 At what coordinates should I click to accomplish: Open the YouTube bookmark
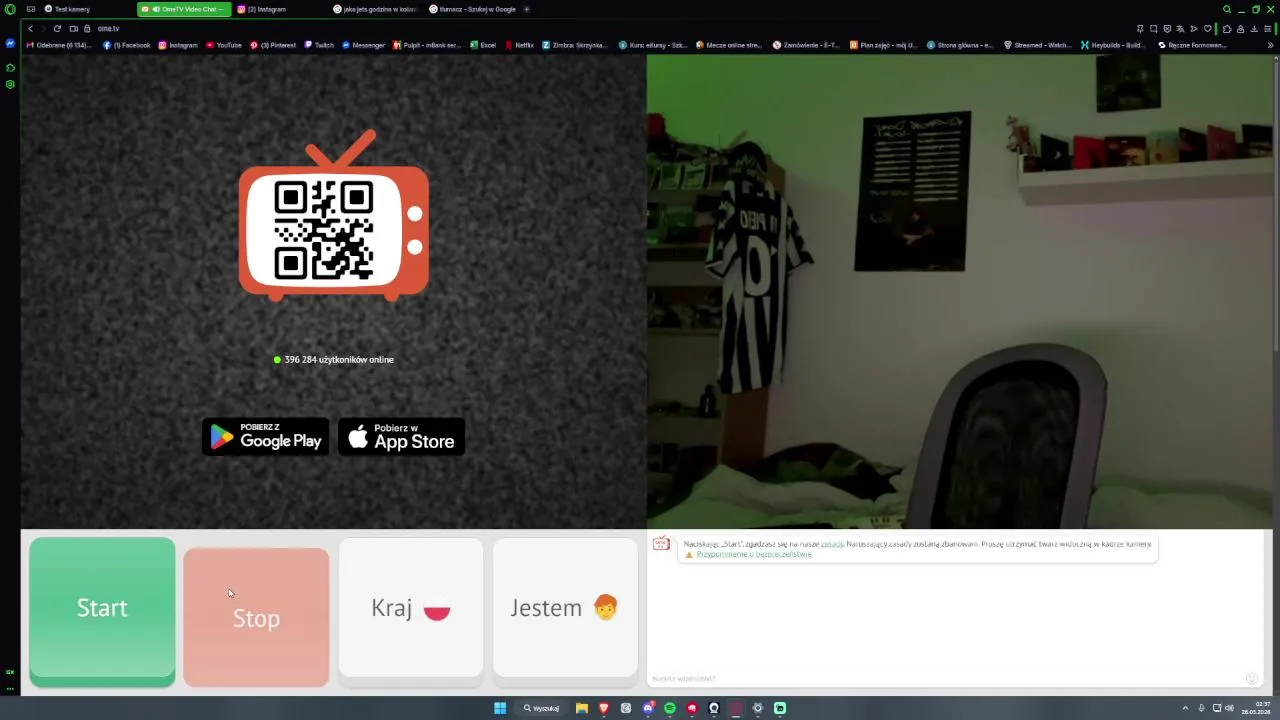point(224,45)
